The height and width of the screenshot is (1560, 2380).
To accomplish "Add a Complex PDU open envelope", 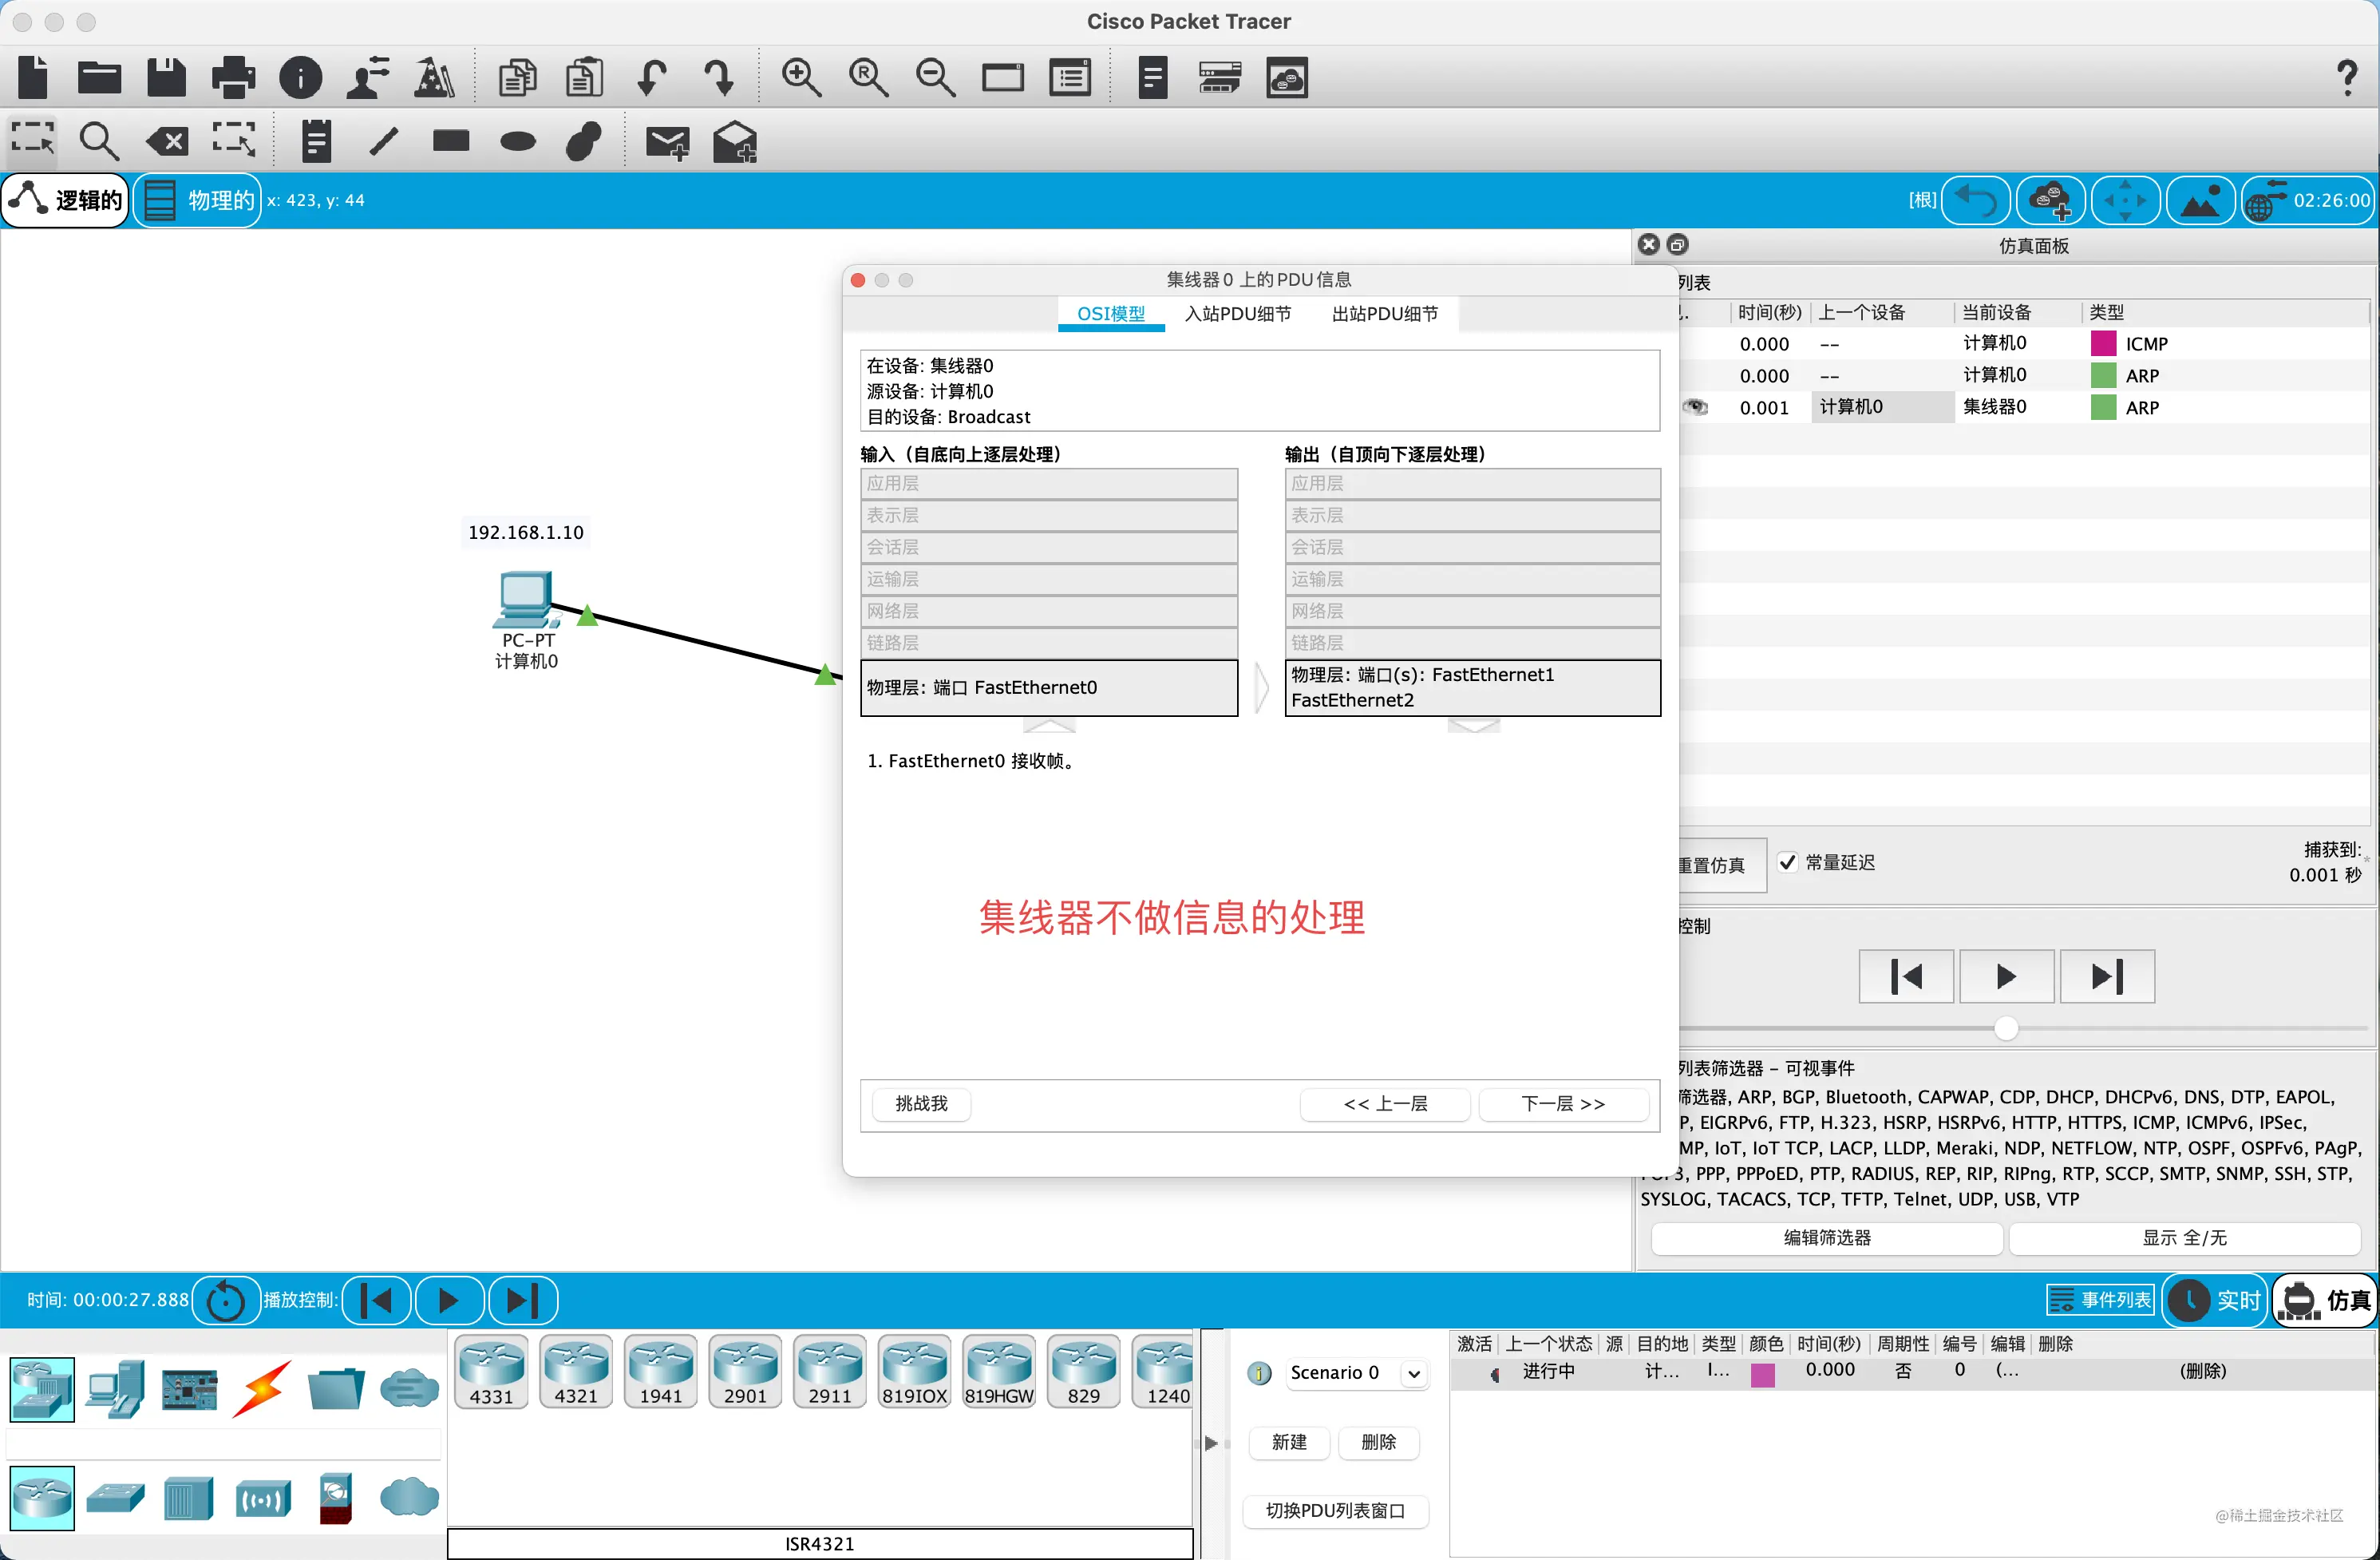I will (735, 142).
